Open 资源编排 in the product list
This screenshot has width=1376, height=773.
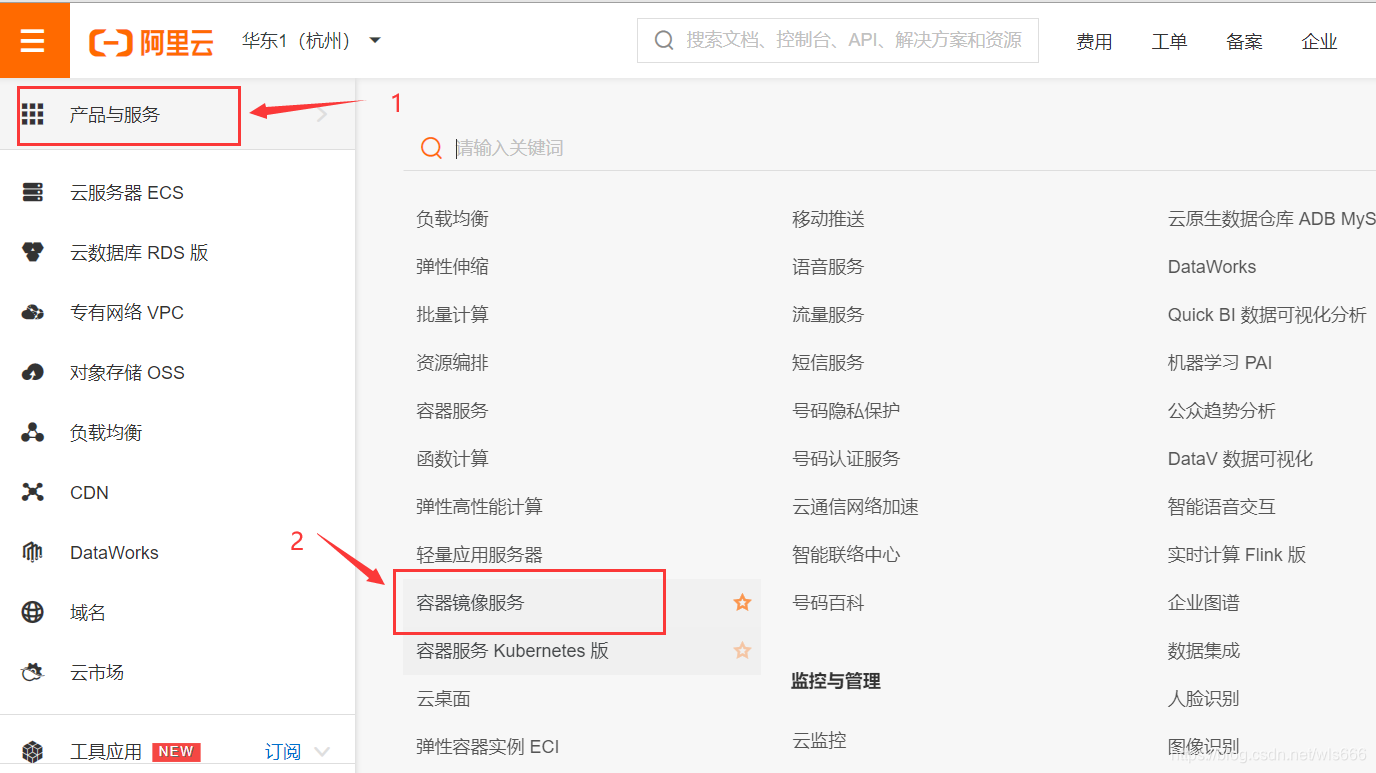(452, 363)
